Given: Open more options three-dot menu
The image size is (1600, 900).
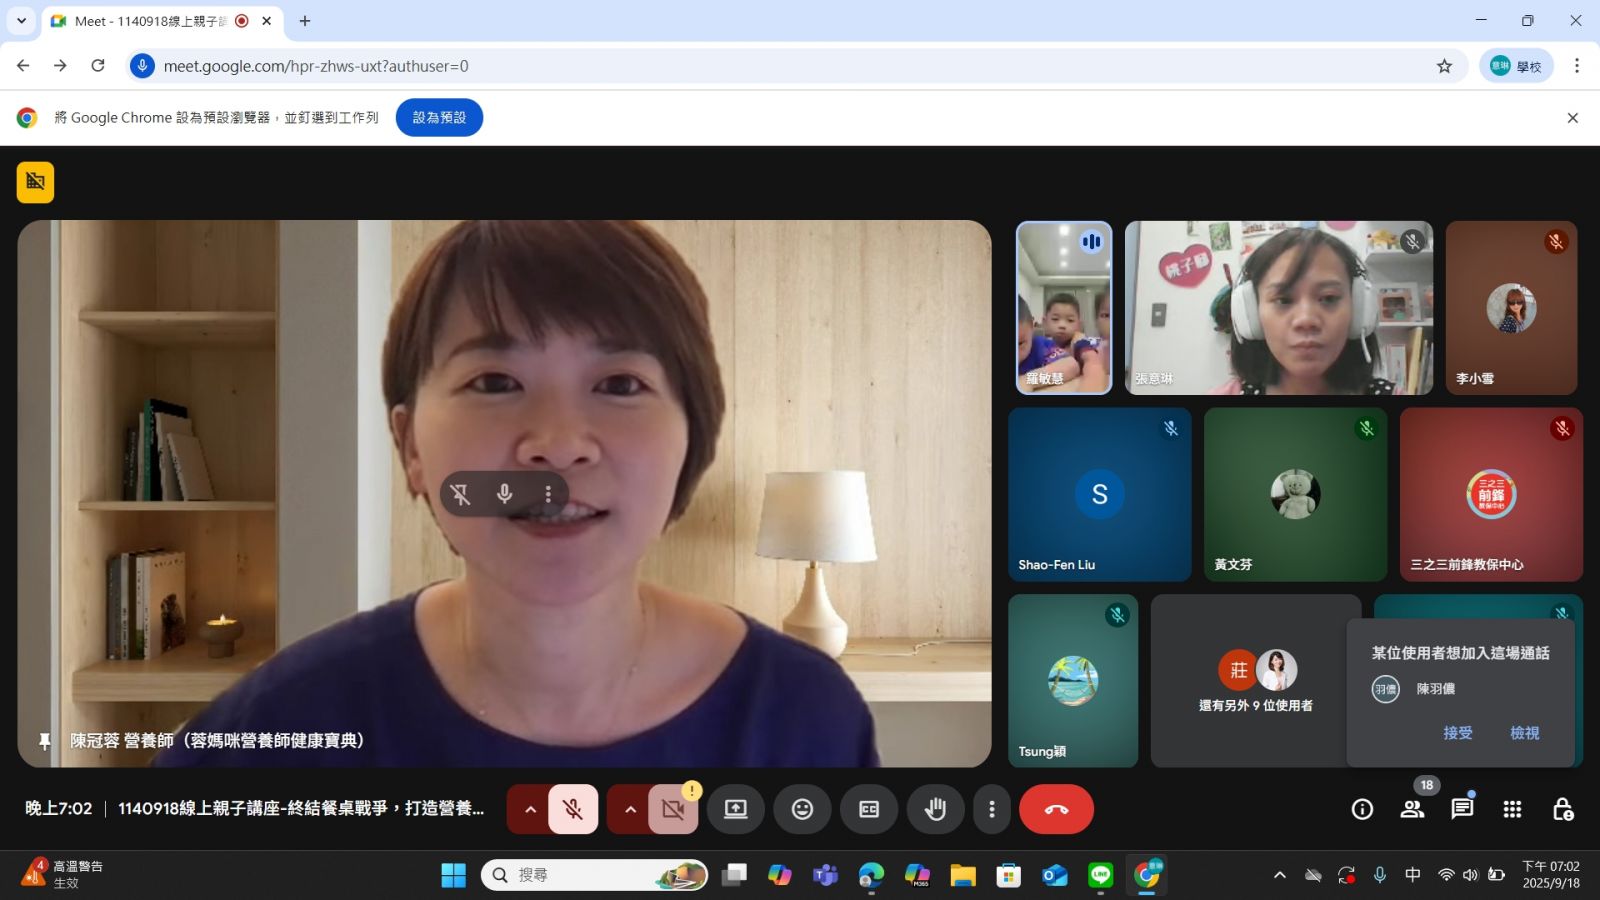Looking at the screenshot, I should (x=991, y=809).
